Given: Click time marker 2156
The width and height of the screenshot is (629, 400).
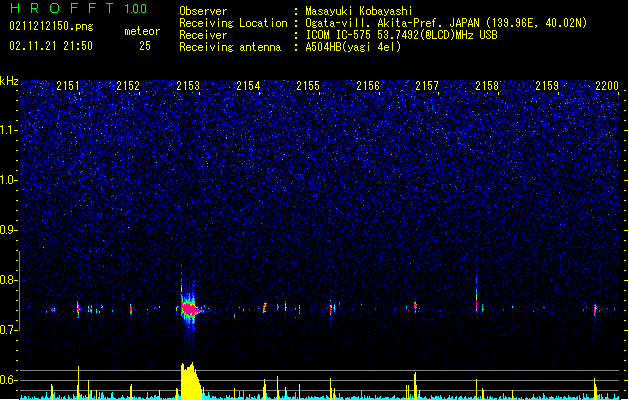Looking at the screenshot, I should (x=368, y=85).
